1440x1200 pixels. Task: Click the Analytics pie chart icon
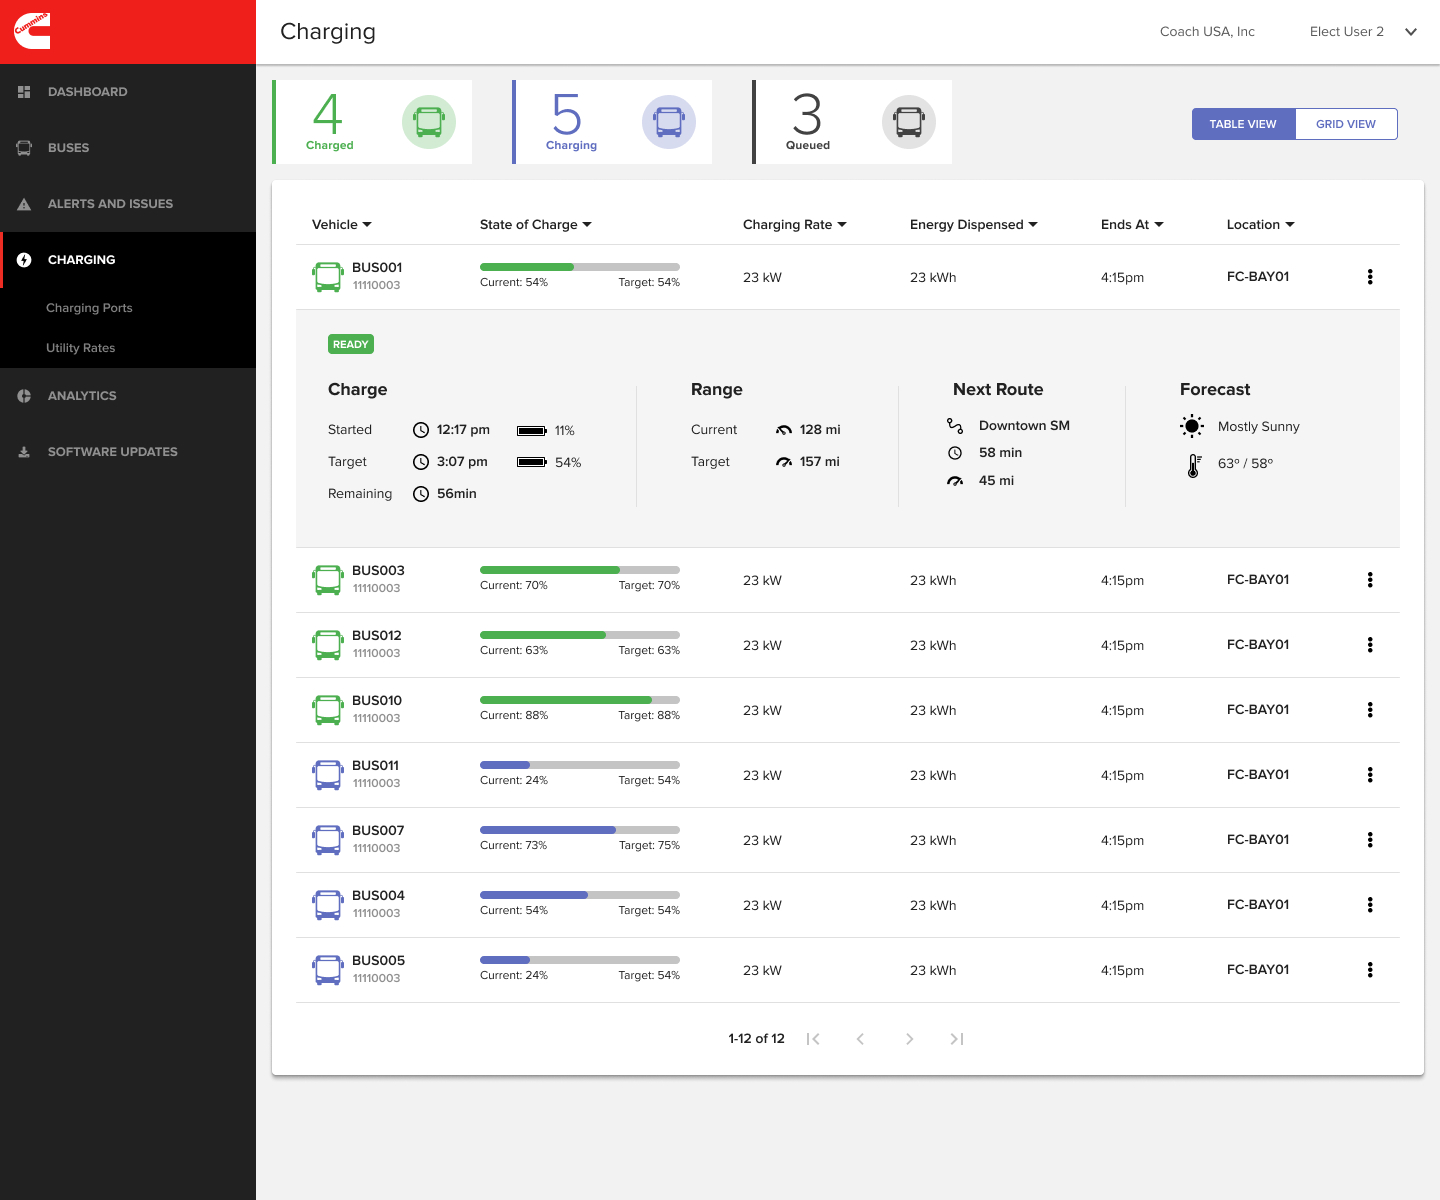(x=24, y=396)
